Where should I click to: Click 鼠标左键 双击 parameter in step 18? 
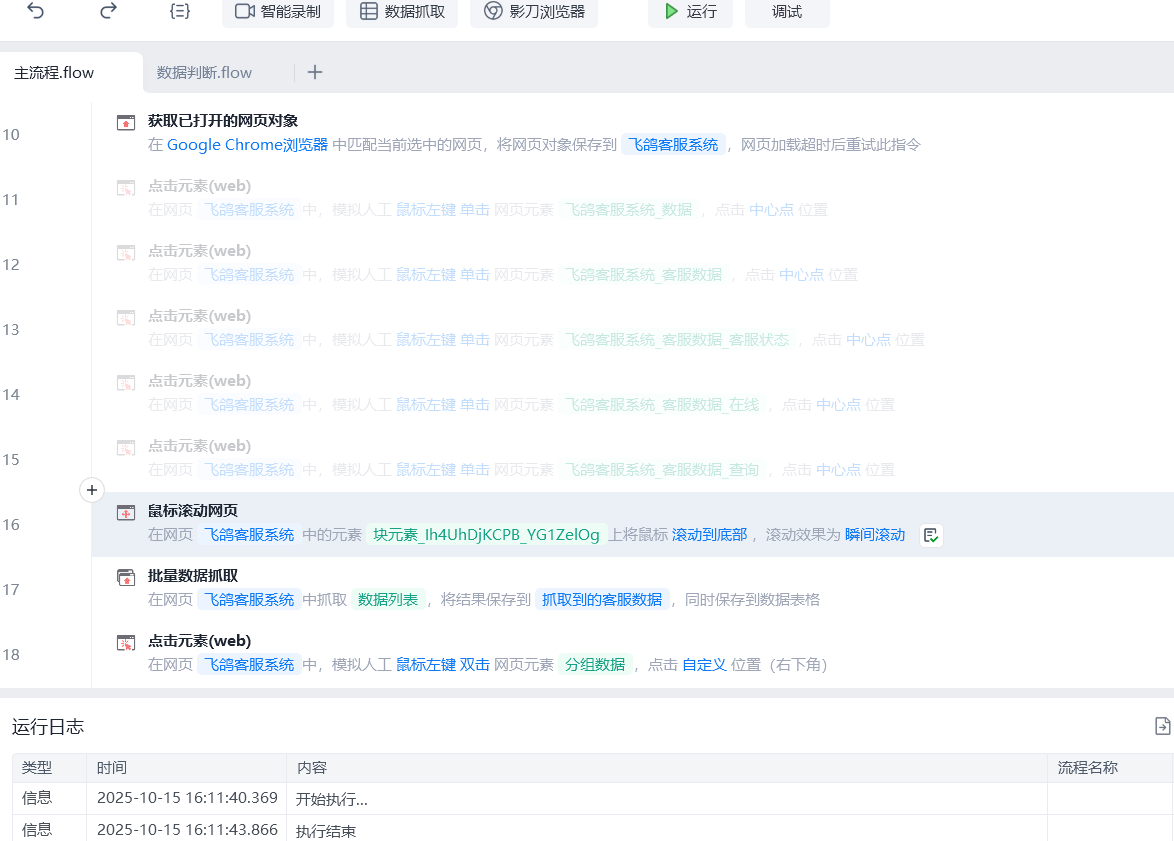442,665
